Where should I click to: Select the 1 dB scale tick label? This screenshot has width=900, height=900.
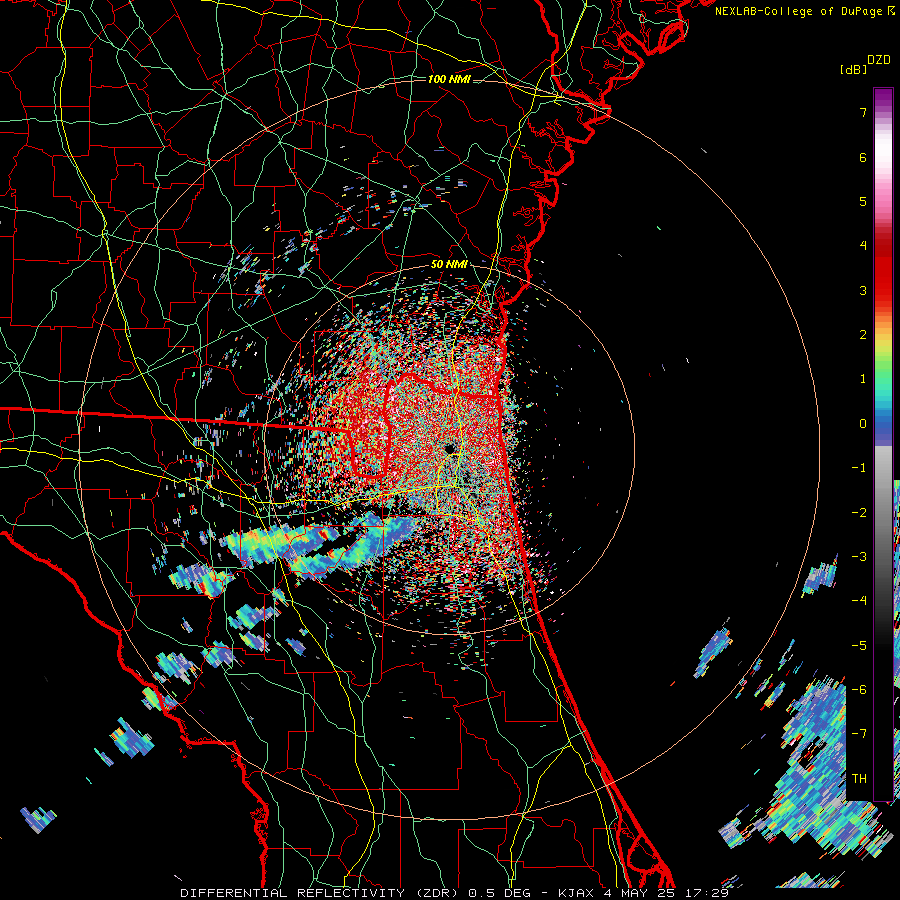pos(863,379)
